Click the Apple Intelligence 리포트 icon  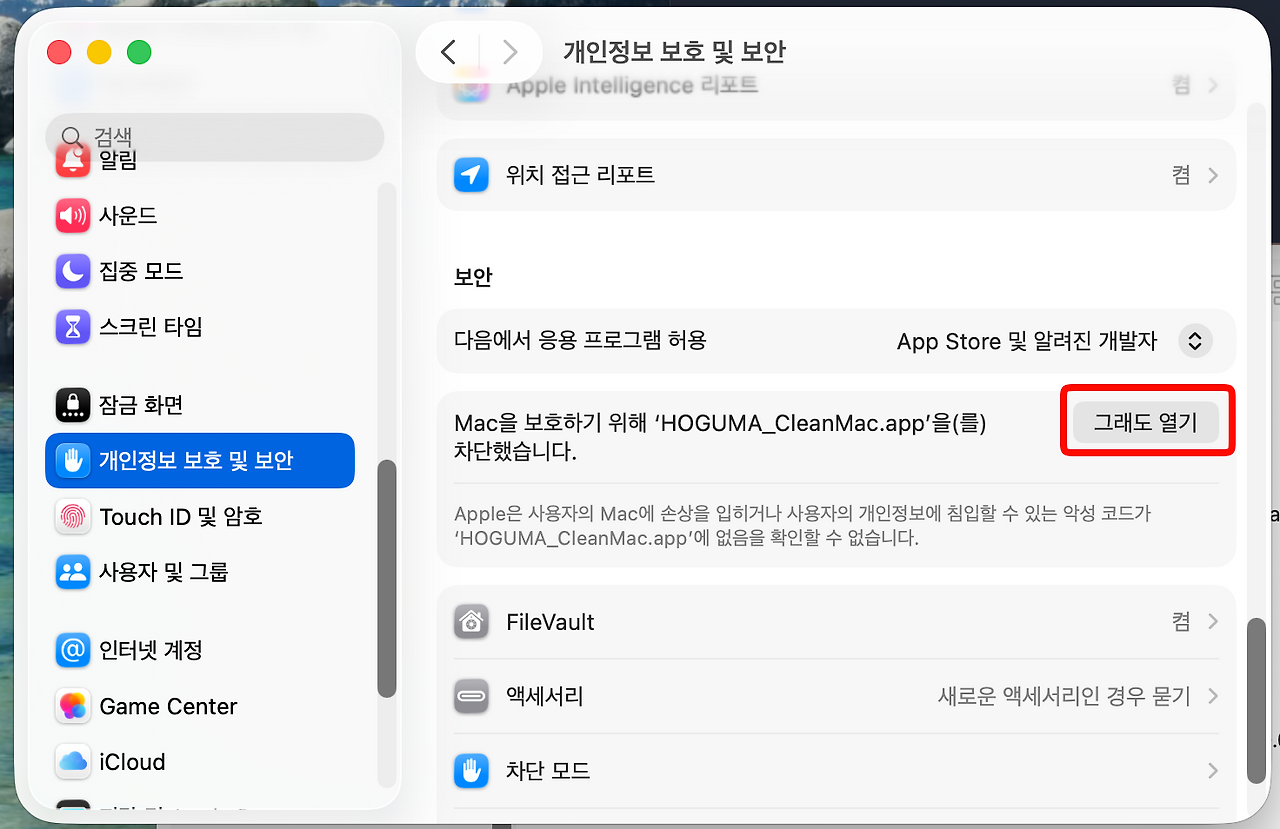(471, 87)
